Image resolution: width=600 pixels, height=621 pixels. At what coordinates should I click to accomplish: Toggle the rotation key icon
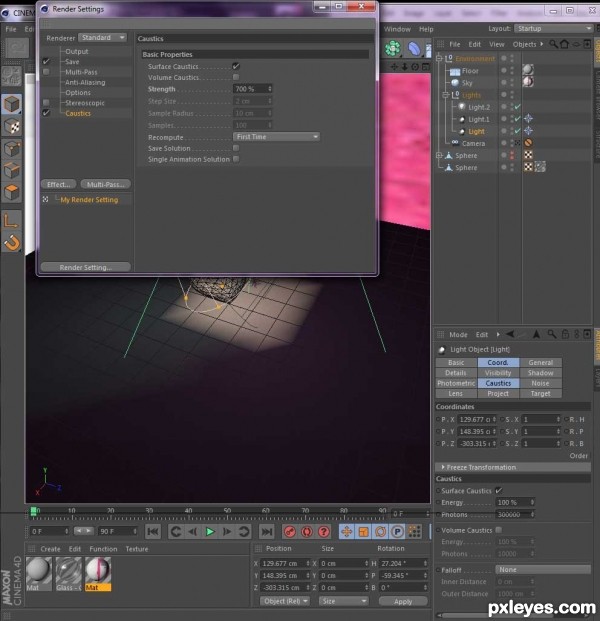point(380,531)
